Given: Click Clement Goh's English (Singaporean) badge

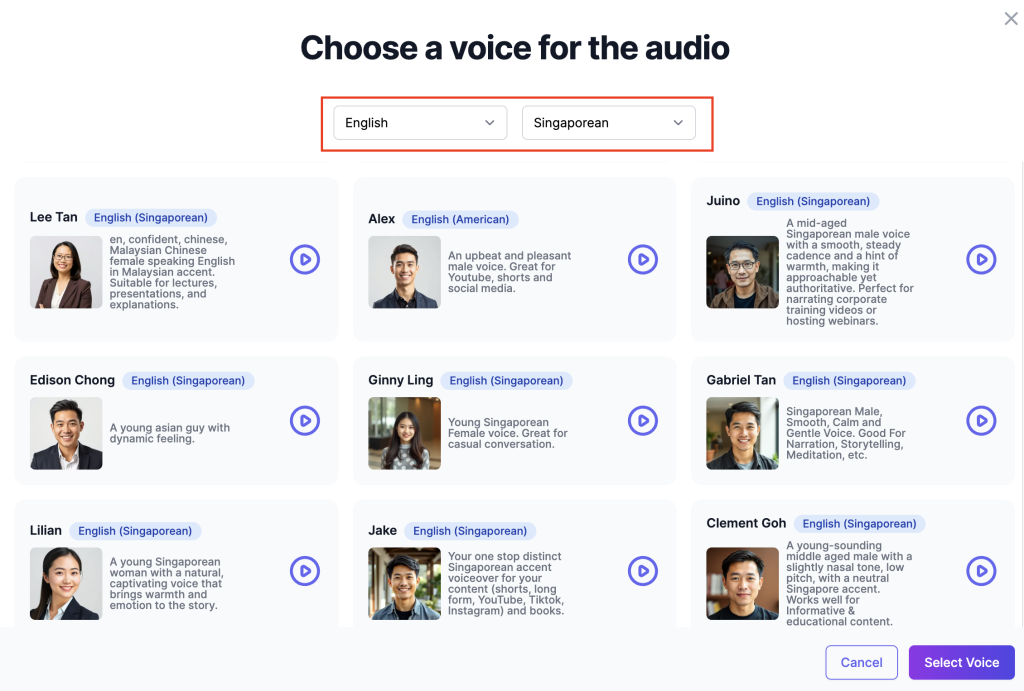Looking at the screenshot, I should pyautogui.click(x=860, y=523).
